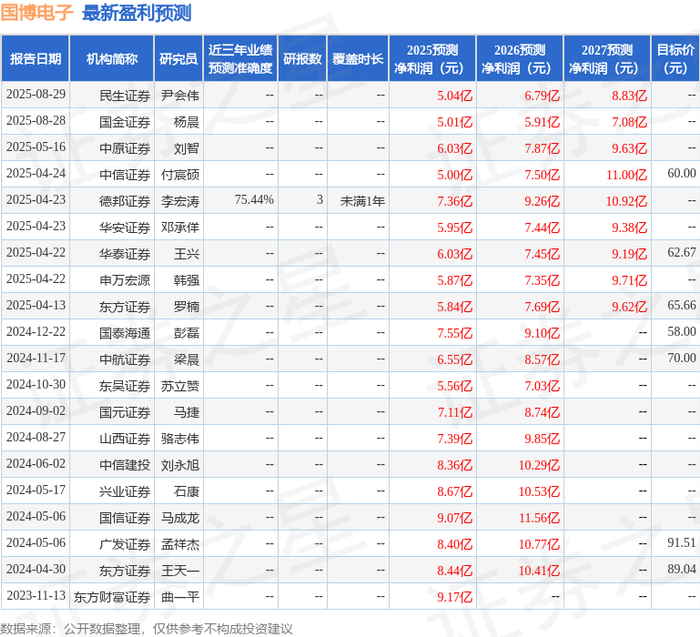Viewport: 700px width, 637px height.
Task: Select the 研报数 column header
Action: pos(302,58)
